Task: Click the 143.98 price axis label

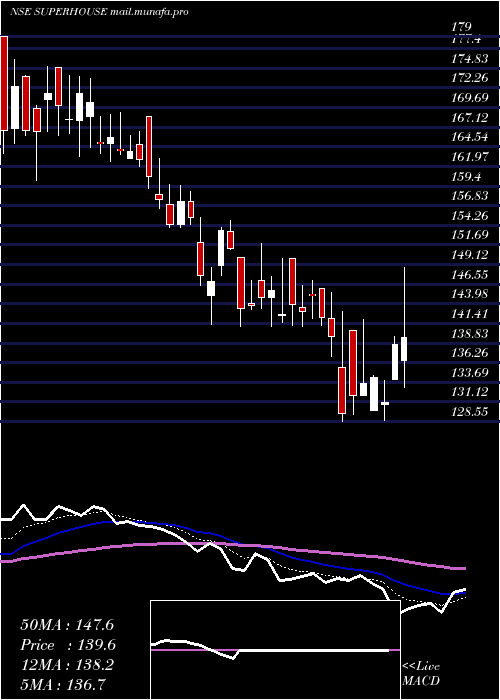Action: (471, 294)
